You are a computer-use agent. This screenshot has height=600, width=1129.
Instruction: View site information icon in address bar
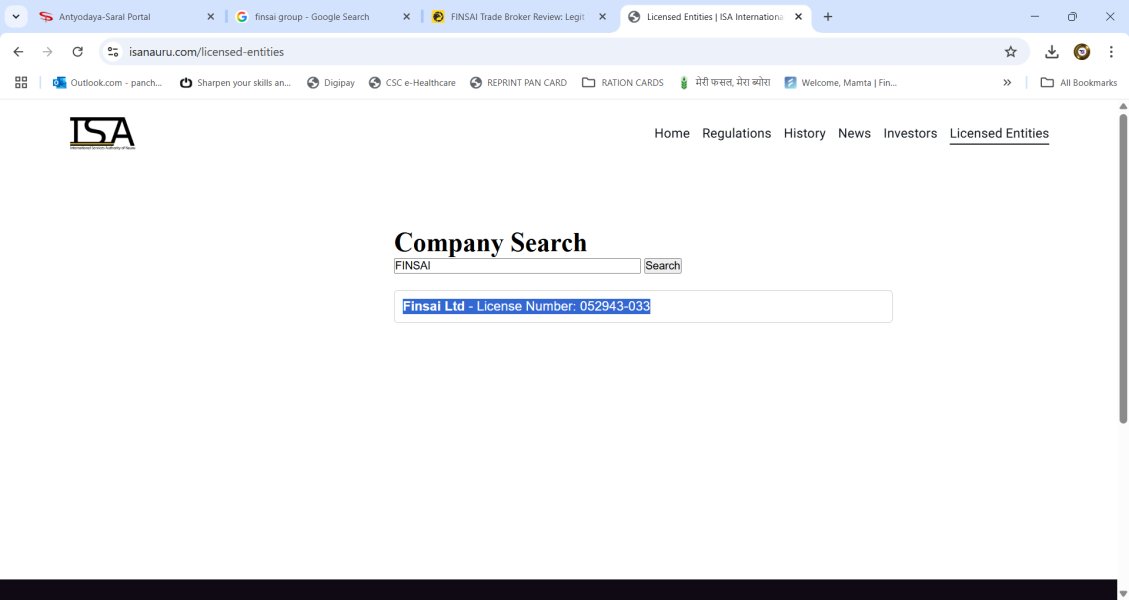point(113,52)
